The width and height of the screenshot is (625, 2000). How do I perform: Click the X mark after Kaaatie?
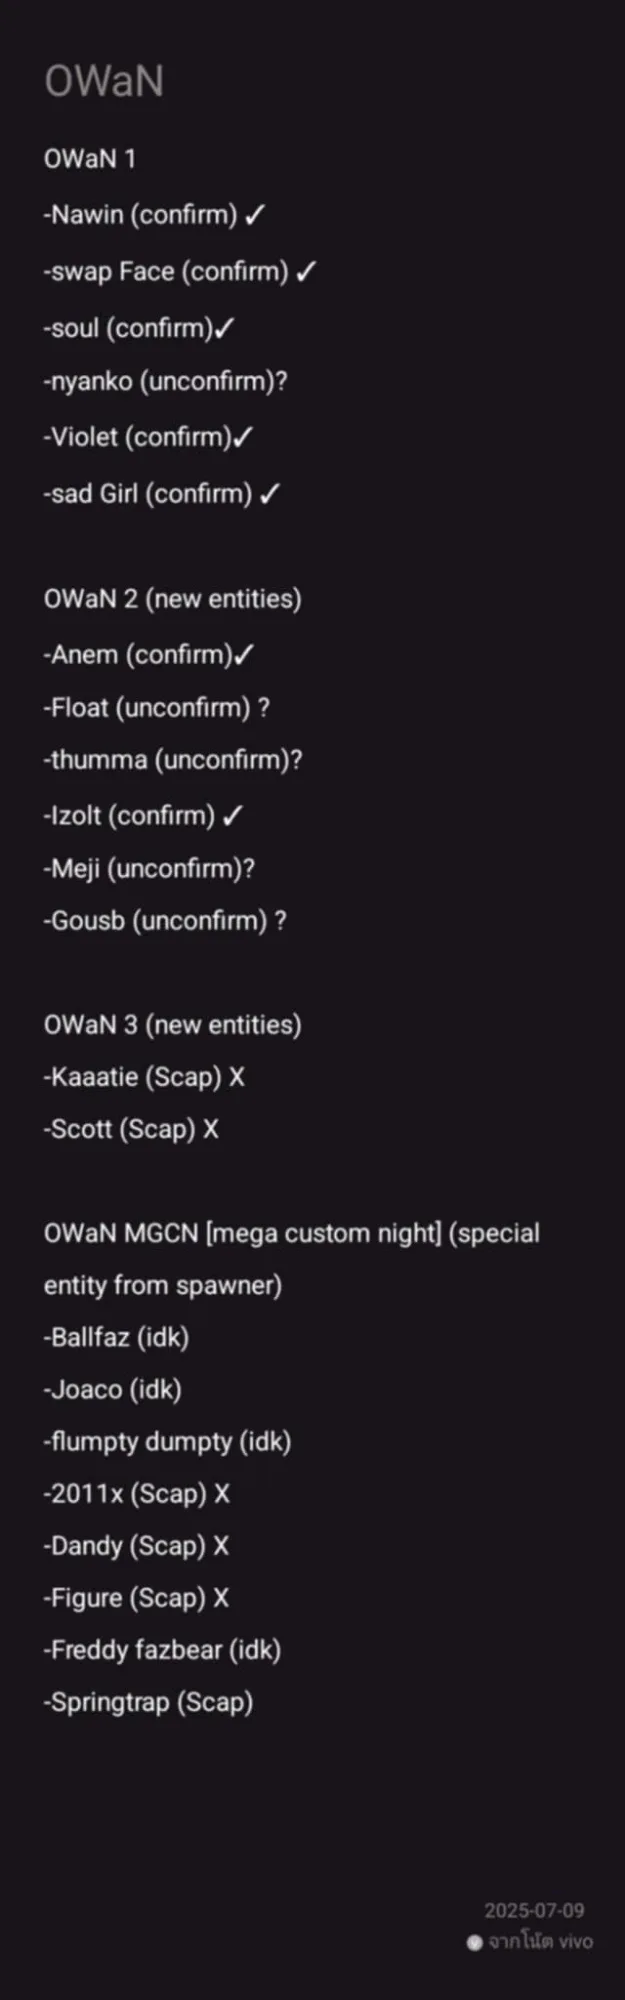[x=237, y=1077]
